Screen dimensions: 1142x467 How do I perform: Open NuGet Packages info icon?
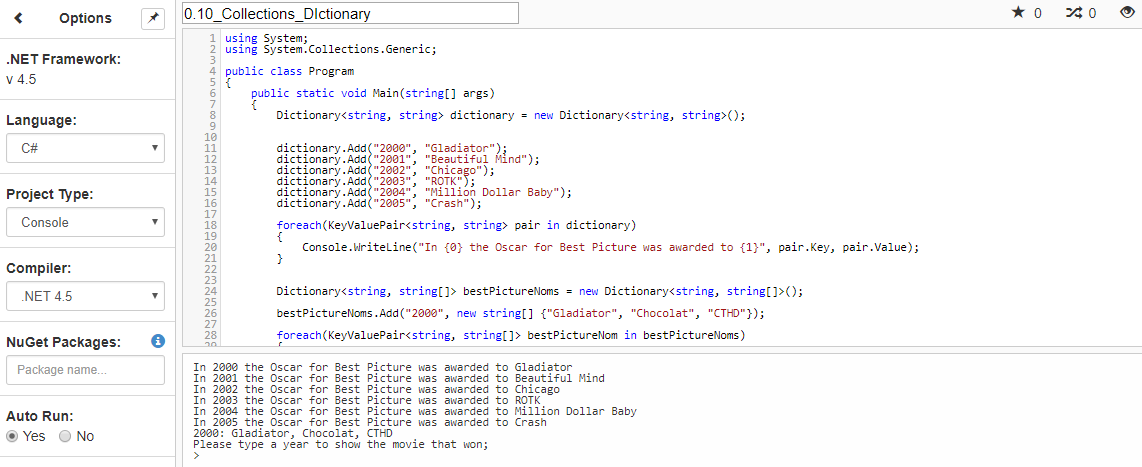tap(157, 341)
